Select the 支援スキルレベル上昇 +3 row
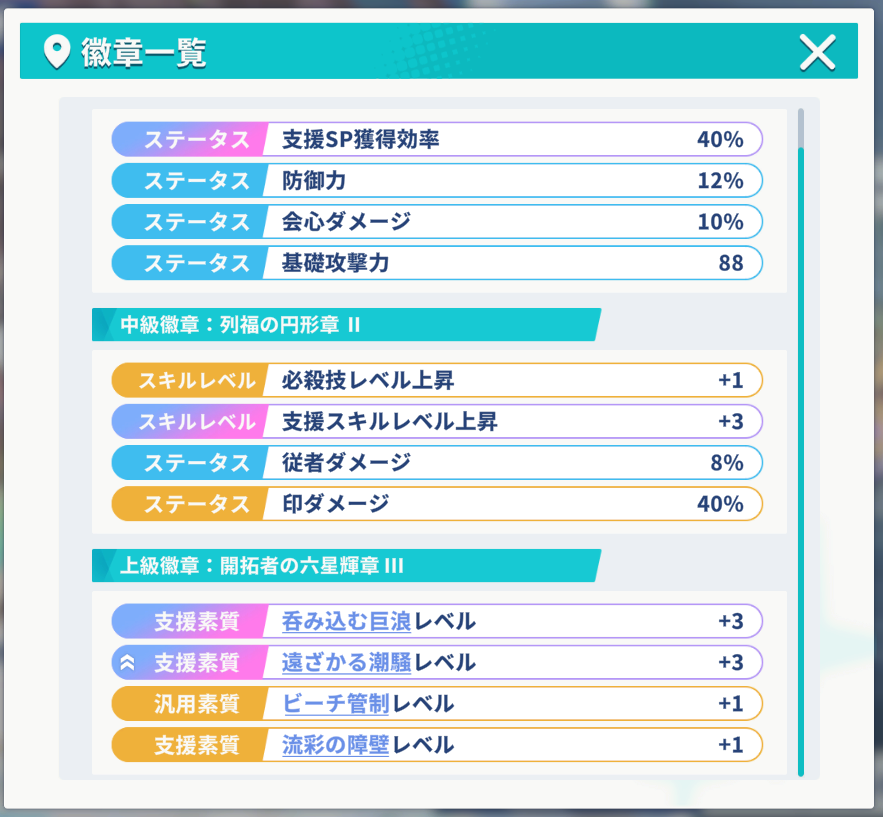 coord(437,421)
